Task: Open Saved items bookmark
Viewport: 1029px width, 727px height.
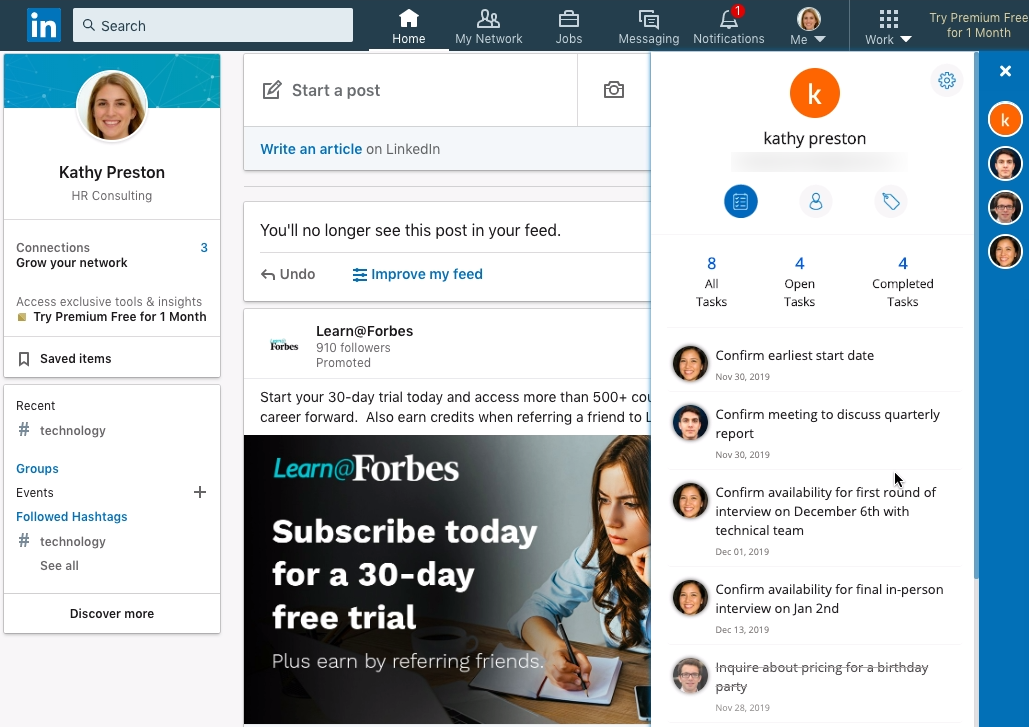Action: (x=64, y=359)
